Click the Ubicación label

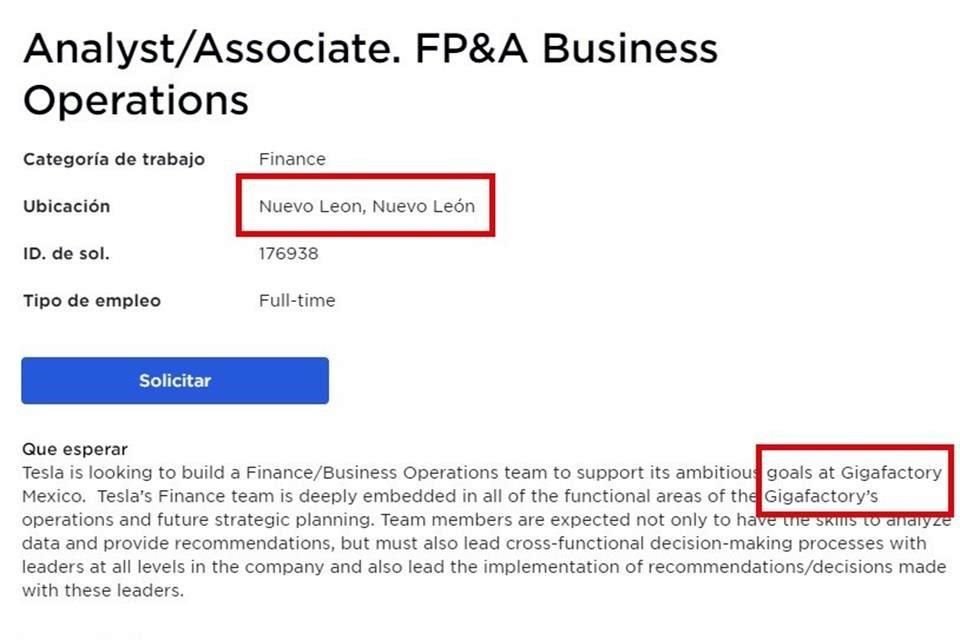[x=66, y=207]
